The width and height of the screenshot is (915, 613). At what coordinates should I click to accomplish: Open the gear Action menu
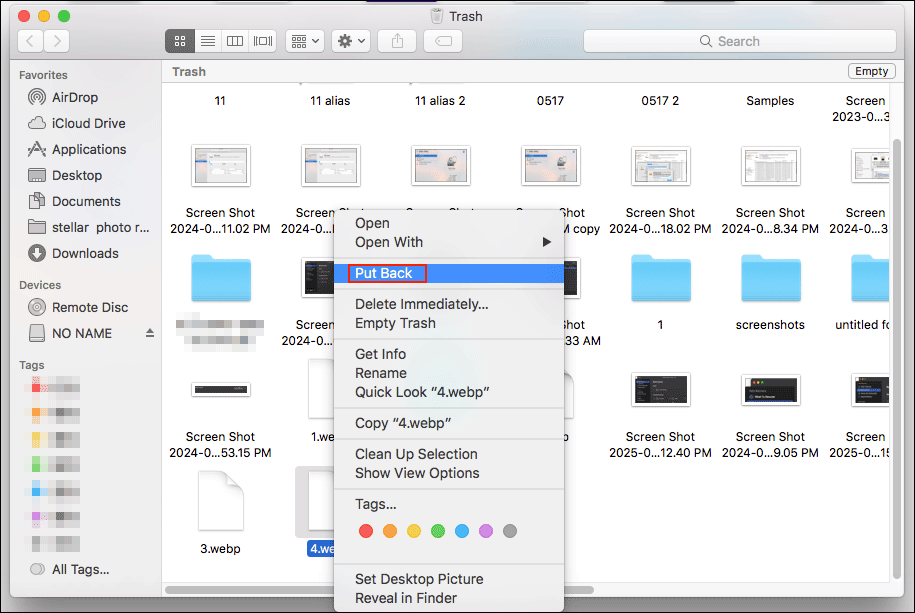351,41
